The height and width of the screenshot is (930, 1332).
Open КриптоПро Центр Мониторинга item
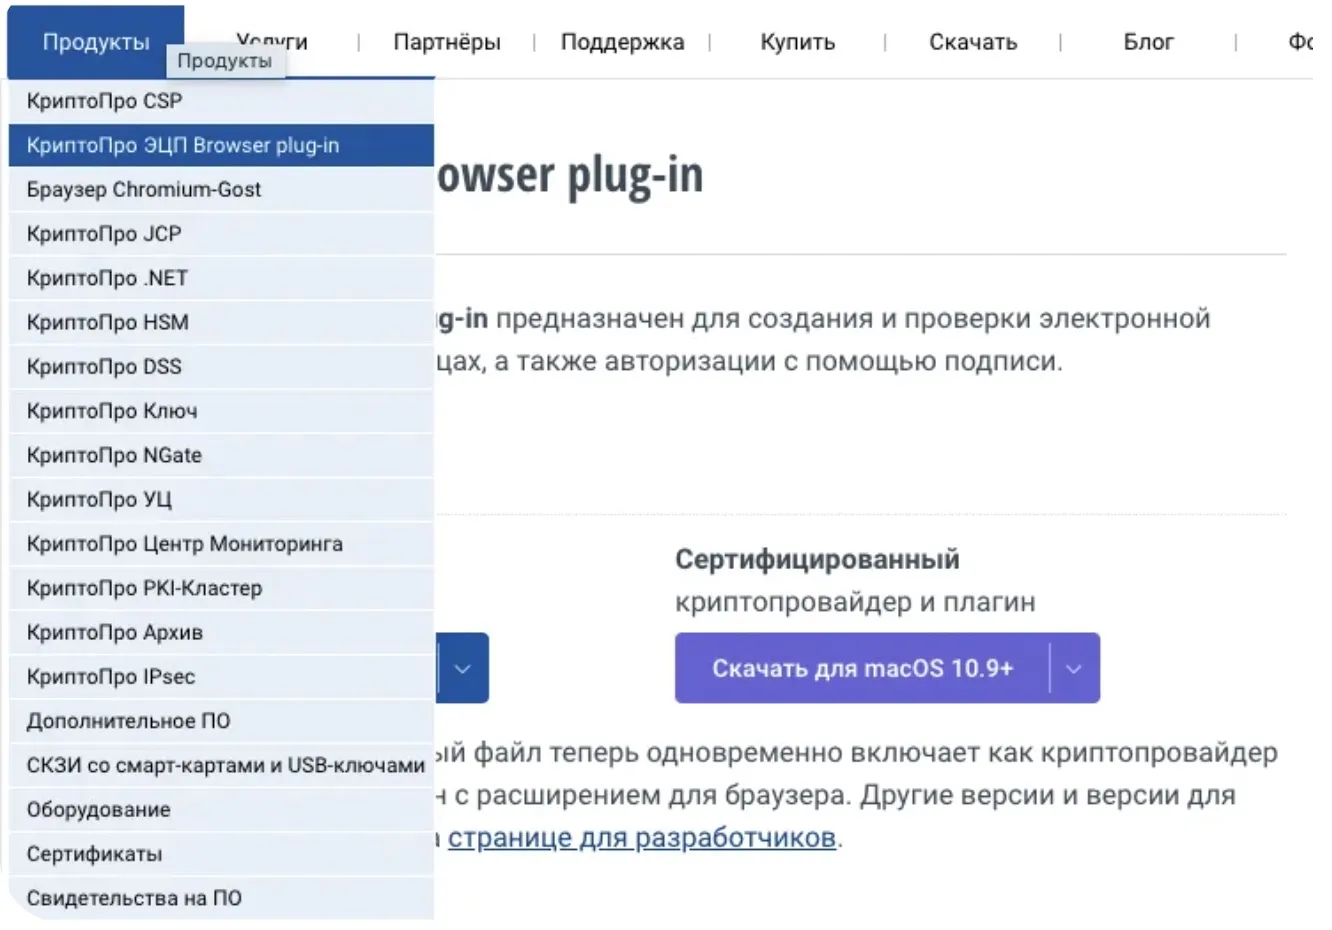point(184,544)
